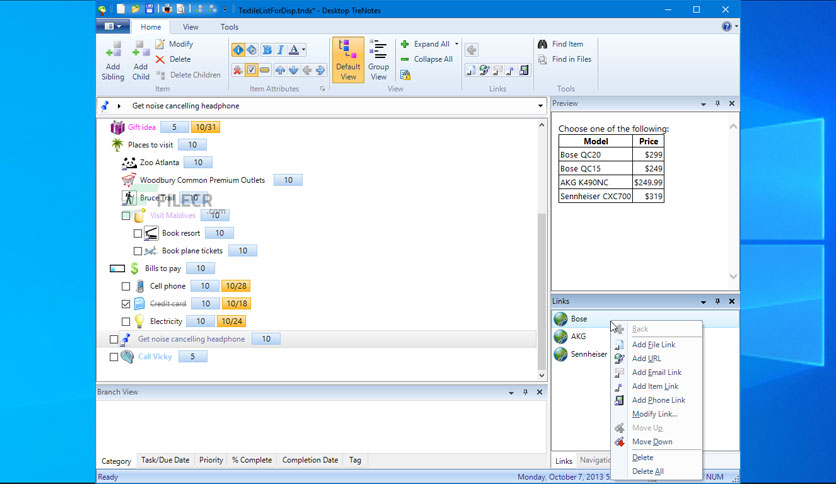Open the Preview panel options dropdown
This screenshot has height=484, width=836.
pos(703,104)
